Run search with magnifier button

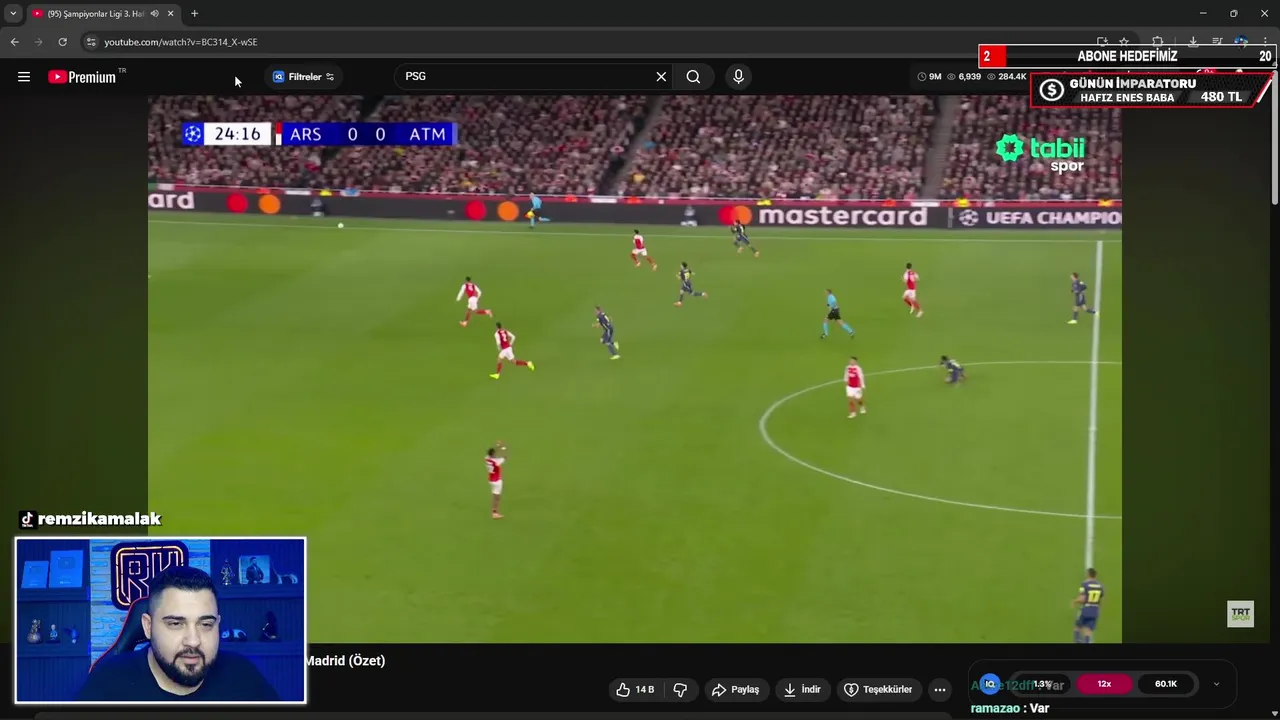[x=693, y=77]
